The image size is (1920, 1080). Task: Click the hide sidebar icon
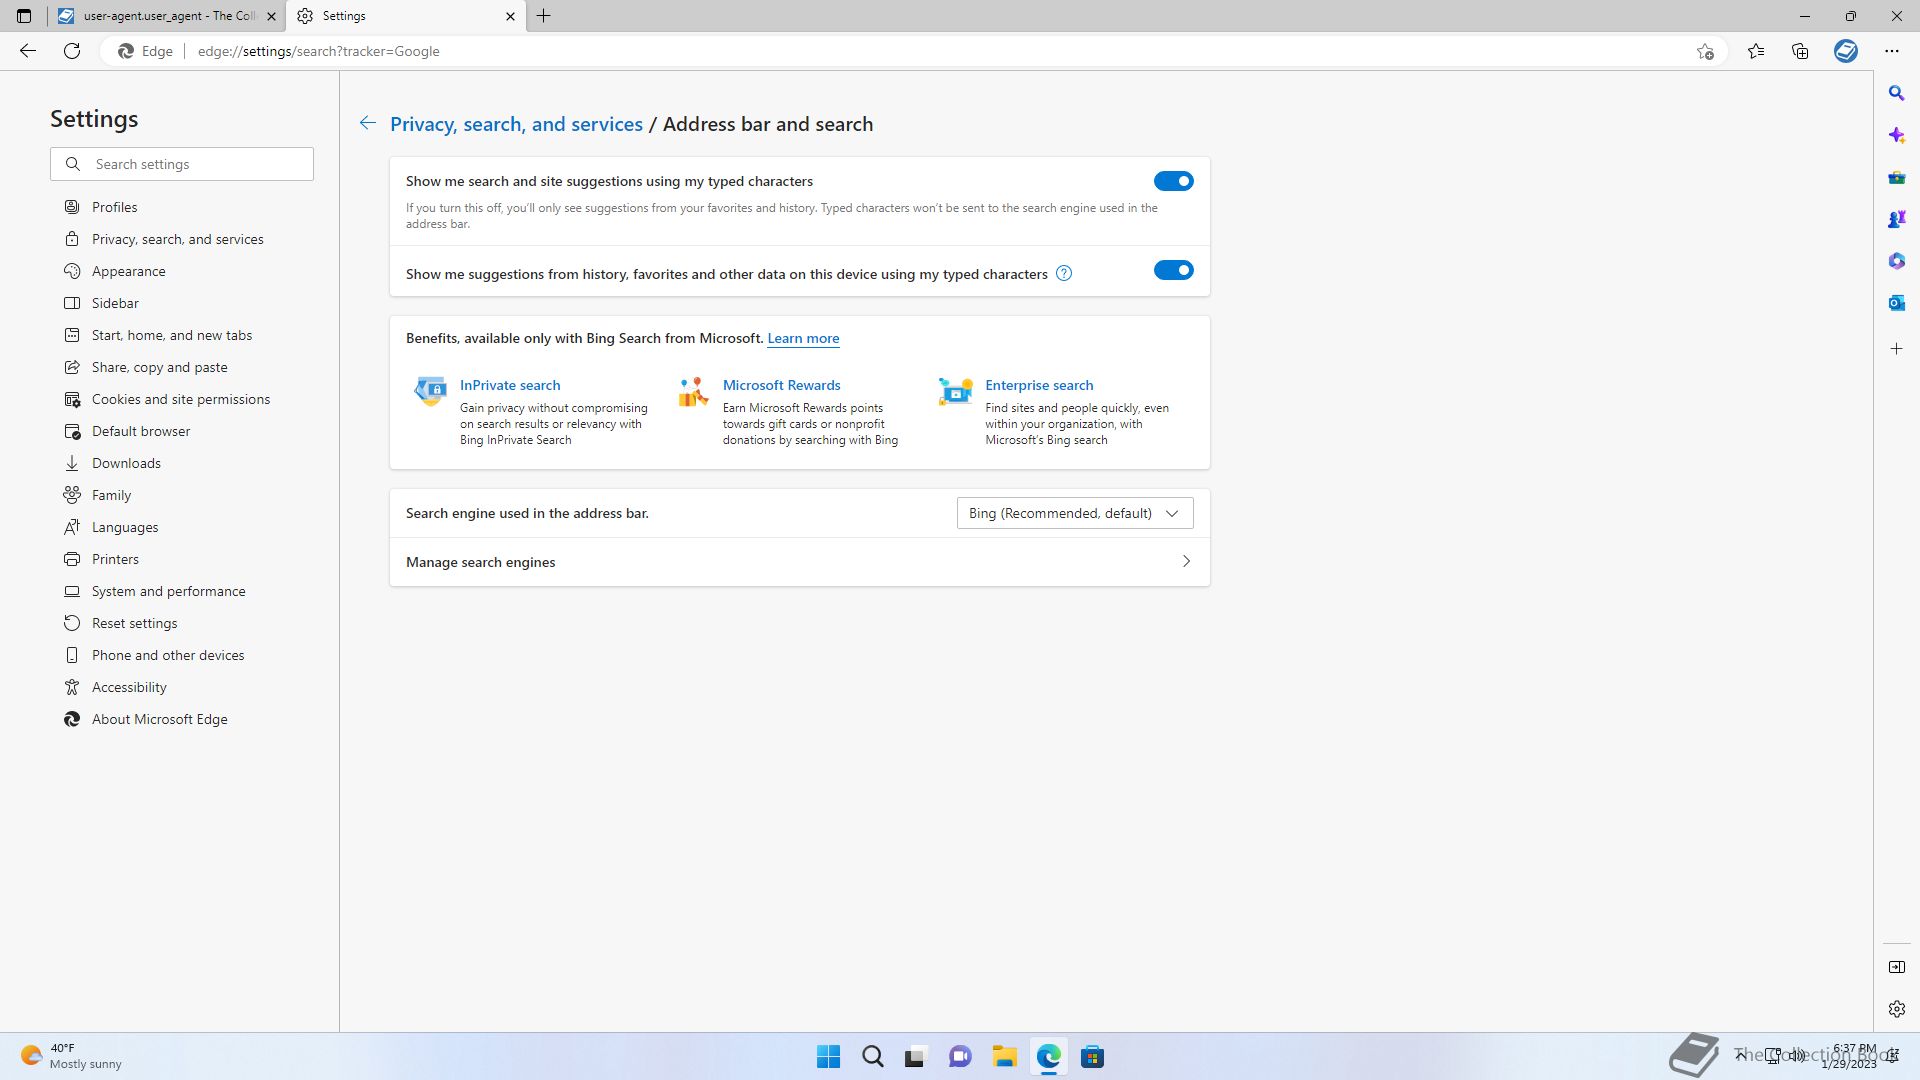tap(1897, 967)
